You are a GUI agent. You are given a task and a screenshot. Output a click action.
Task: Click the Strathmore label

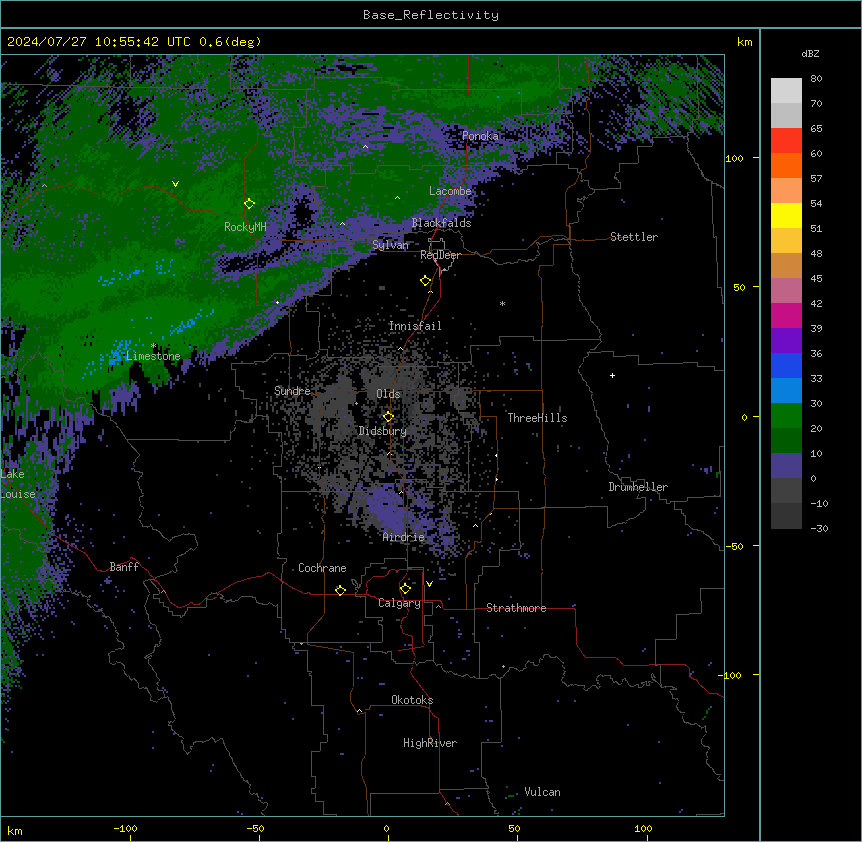(516, 608)
